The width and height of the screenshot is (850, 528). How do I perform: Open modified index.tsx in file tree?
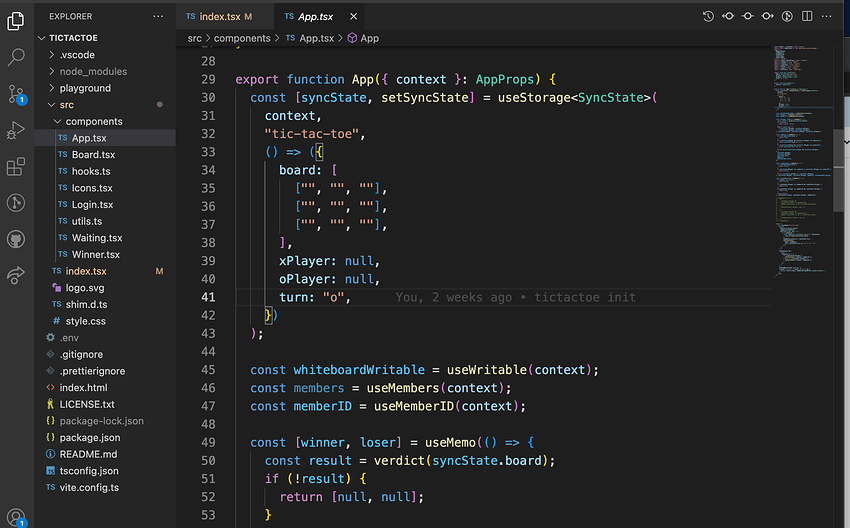(105, 271)
